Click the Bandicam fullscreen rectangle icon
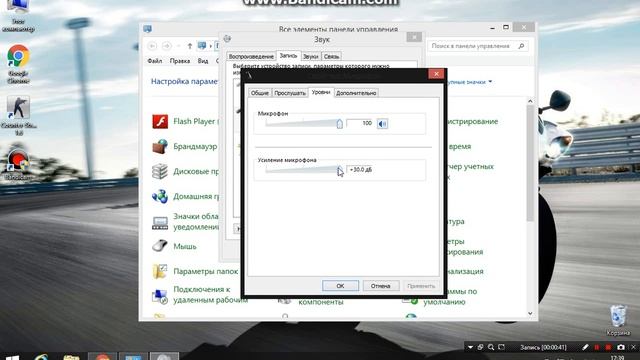 [x=502, y=347]
